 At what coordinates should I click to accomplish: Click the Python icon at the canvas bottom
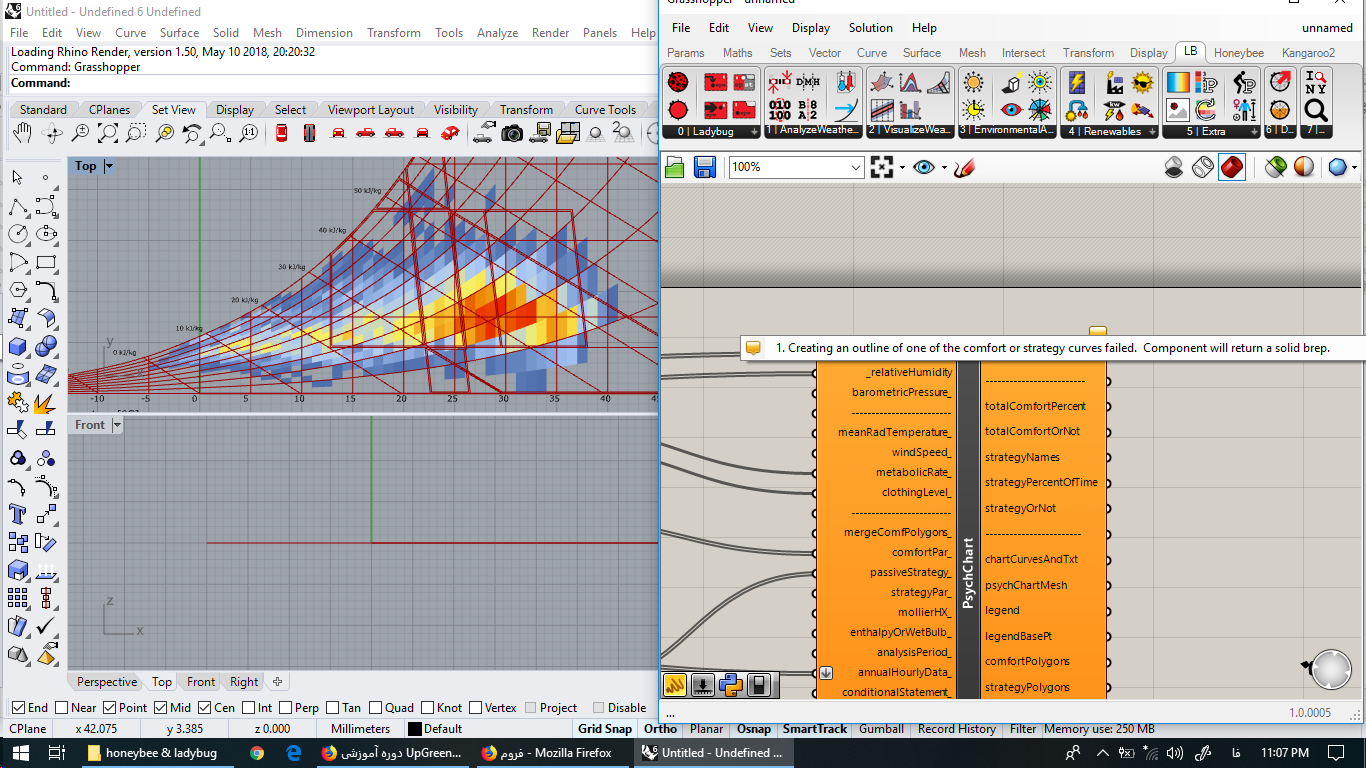731,685
